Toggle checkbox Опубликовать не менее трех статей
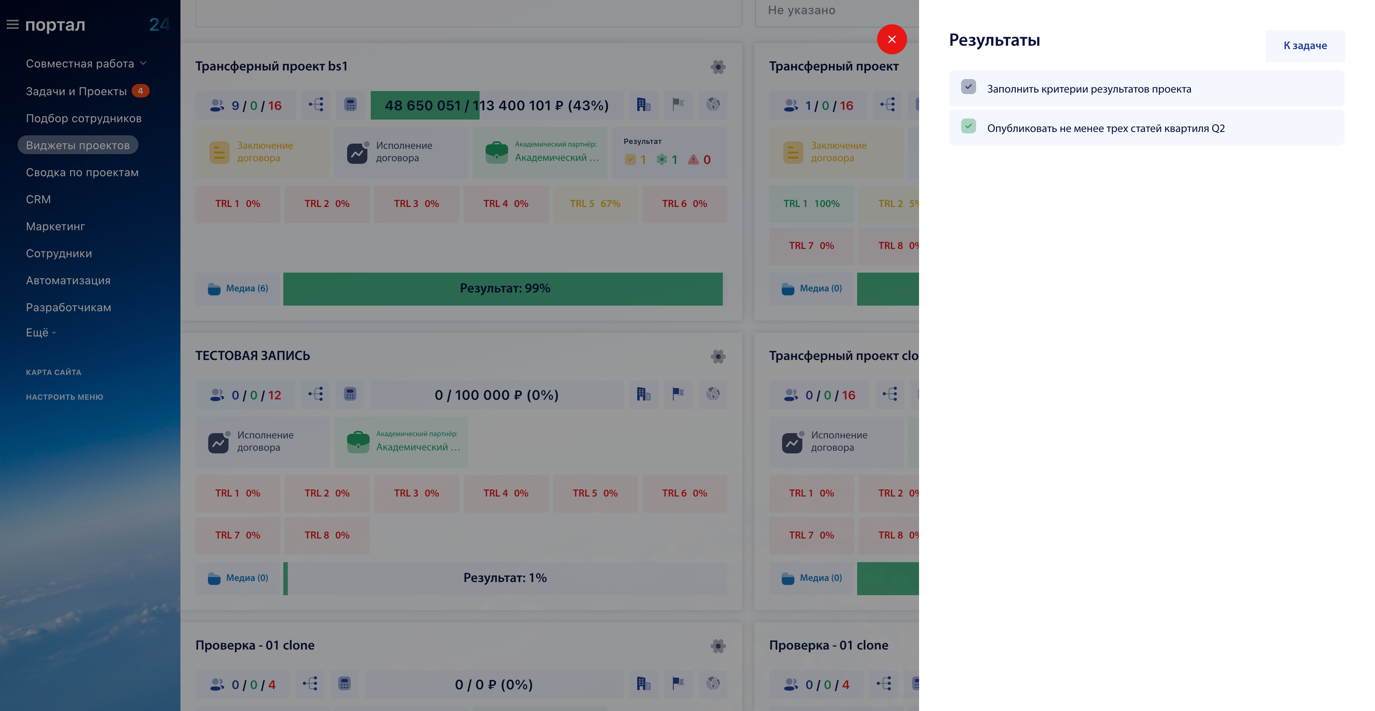Screen dimensions: 1375x711 [968, 126]
